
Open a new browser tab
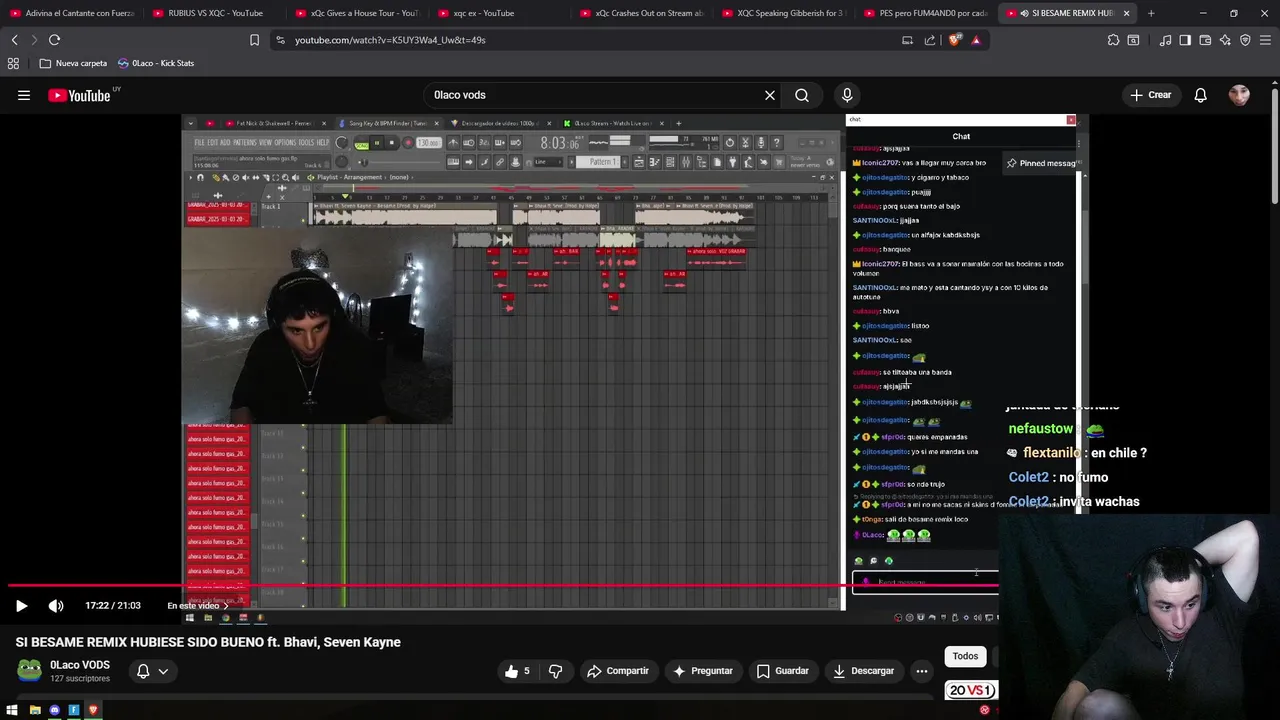click(x=1151, y=13)
